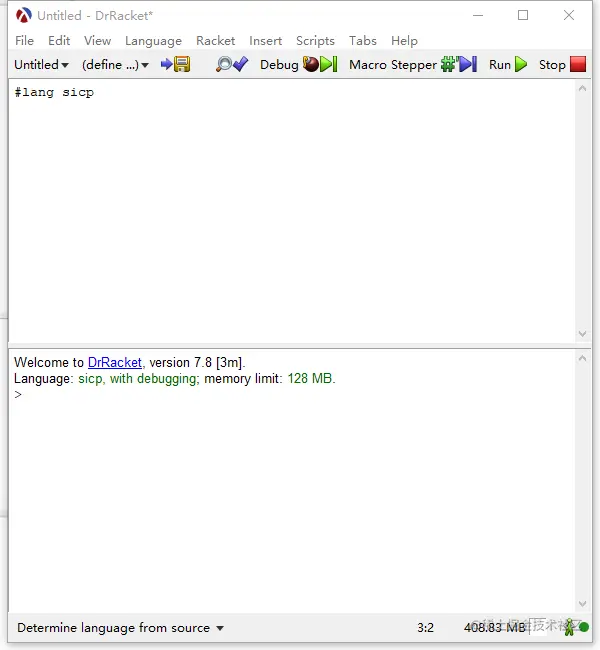Open the File menu
The image size is (600, 650).
click(x=24, y=41)
